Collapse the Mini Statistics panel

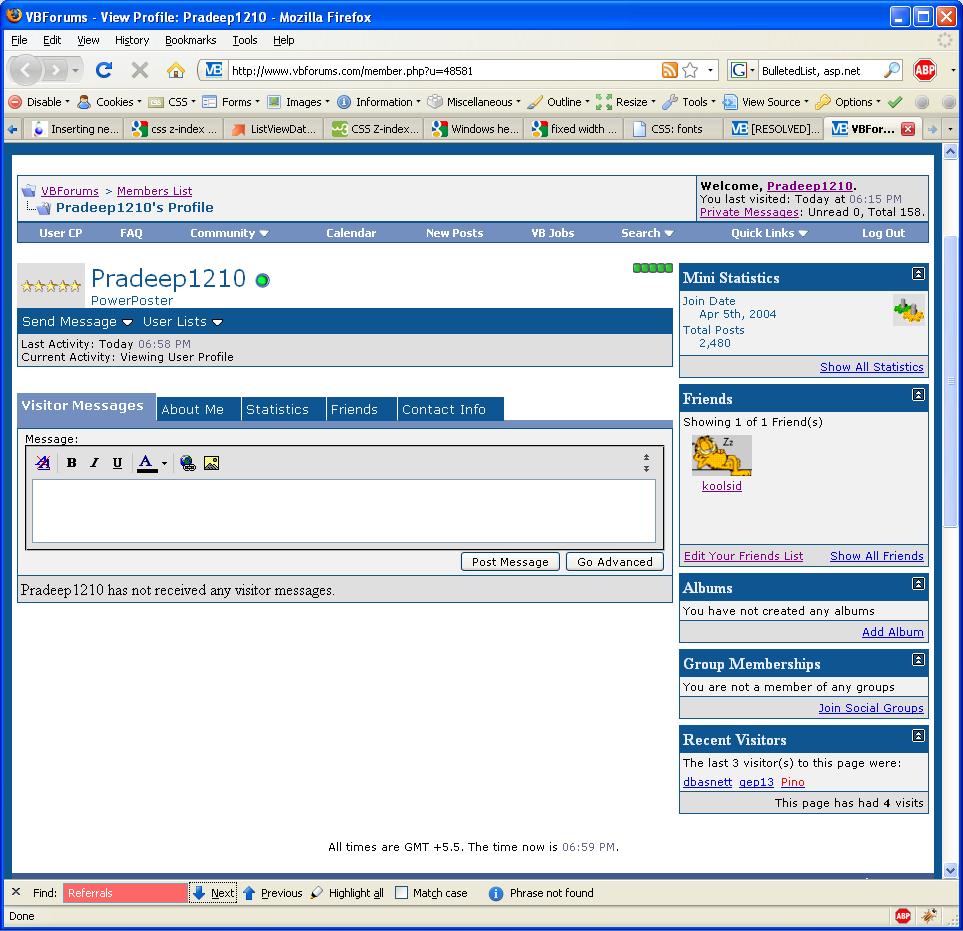click(918, 274)
